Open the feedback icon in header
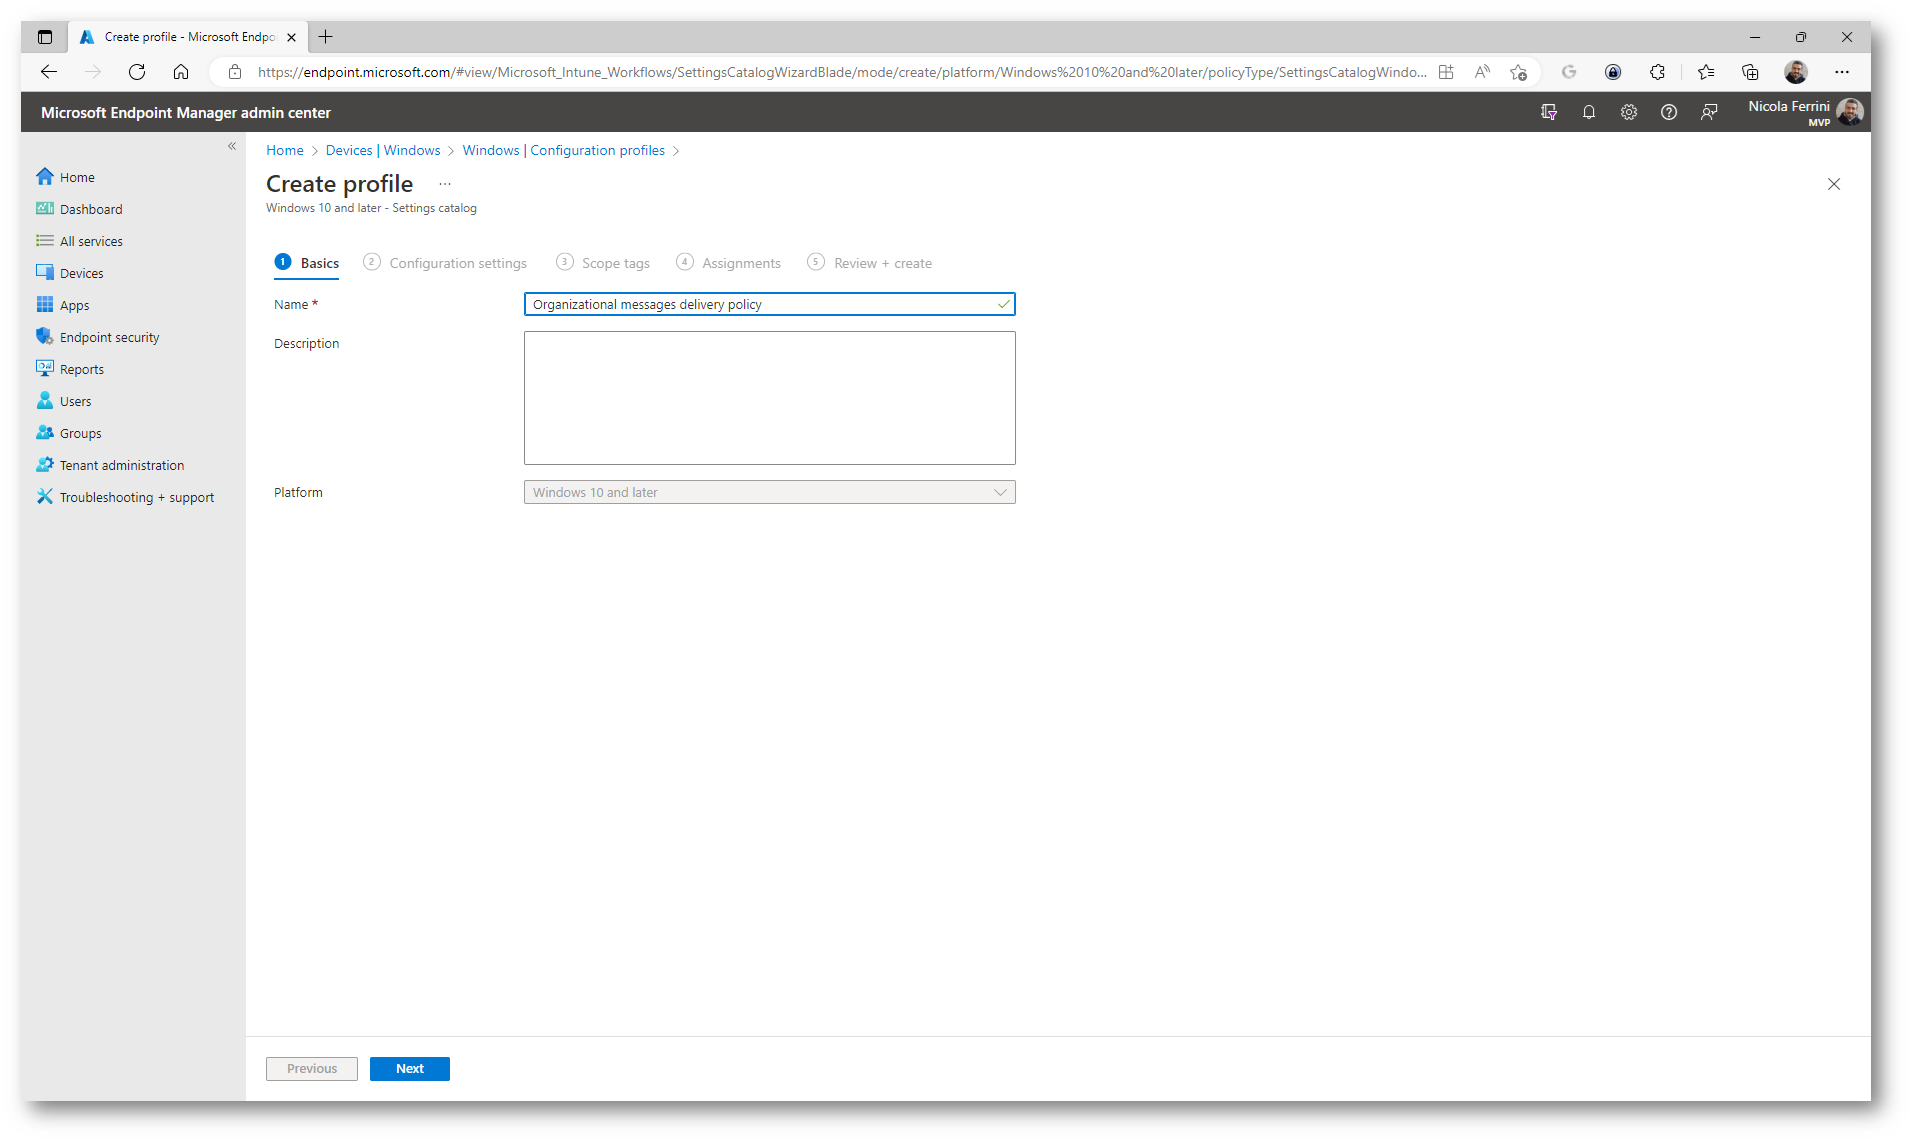The width and height of the screenshot is (1913, 1143). tap(1709, 112)
